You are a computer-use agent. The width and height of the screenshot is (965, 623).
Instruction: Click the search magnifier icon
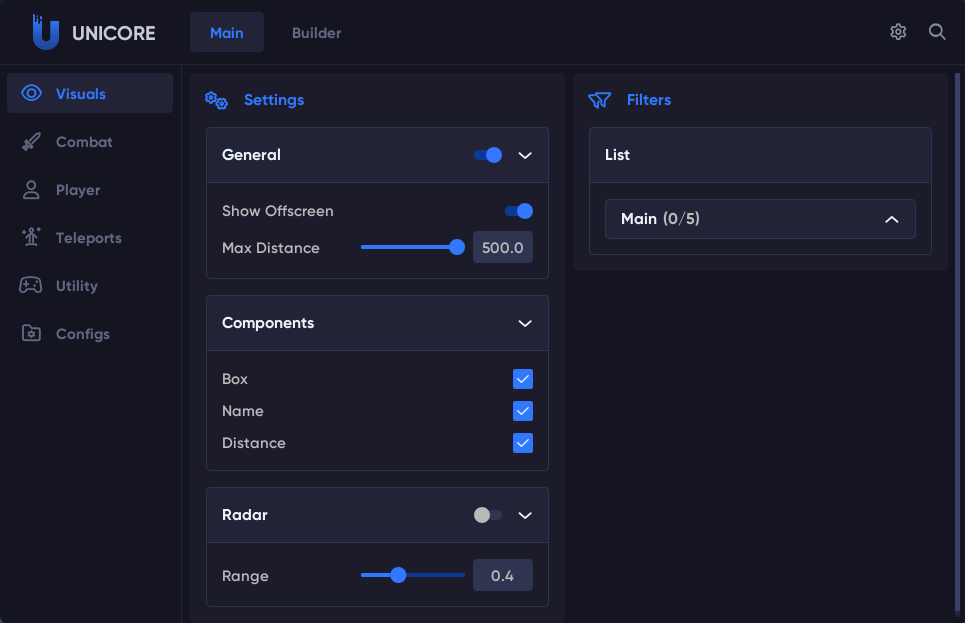click(937, 32)
